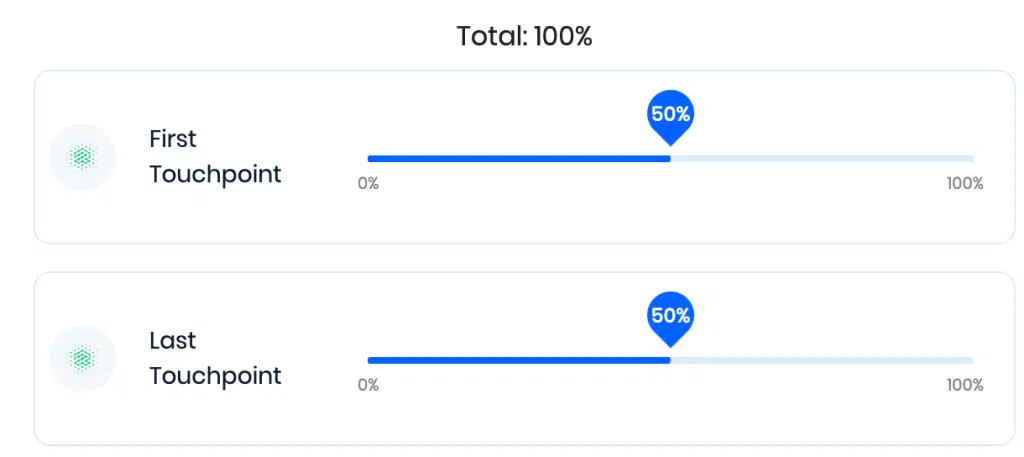Image resolution: width=1024 pixels, height=457 pixels.
Task: Click the 0% label under First Touchpoint slider
Action: (368, 183)
